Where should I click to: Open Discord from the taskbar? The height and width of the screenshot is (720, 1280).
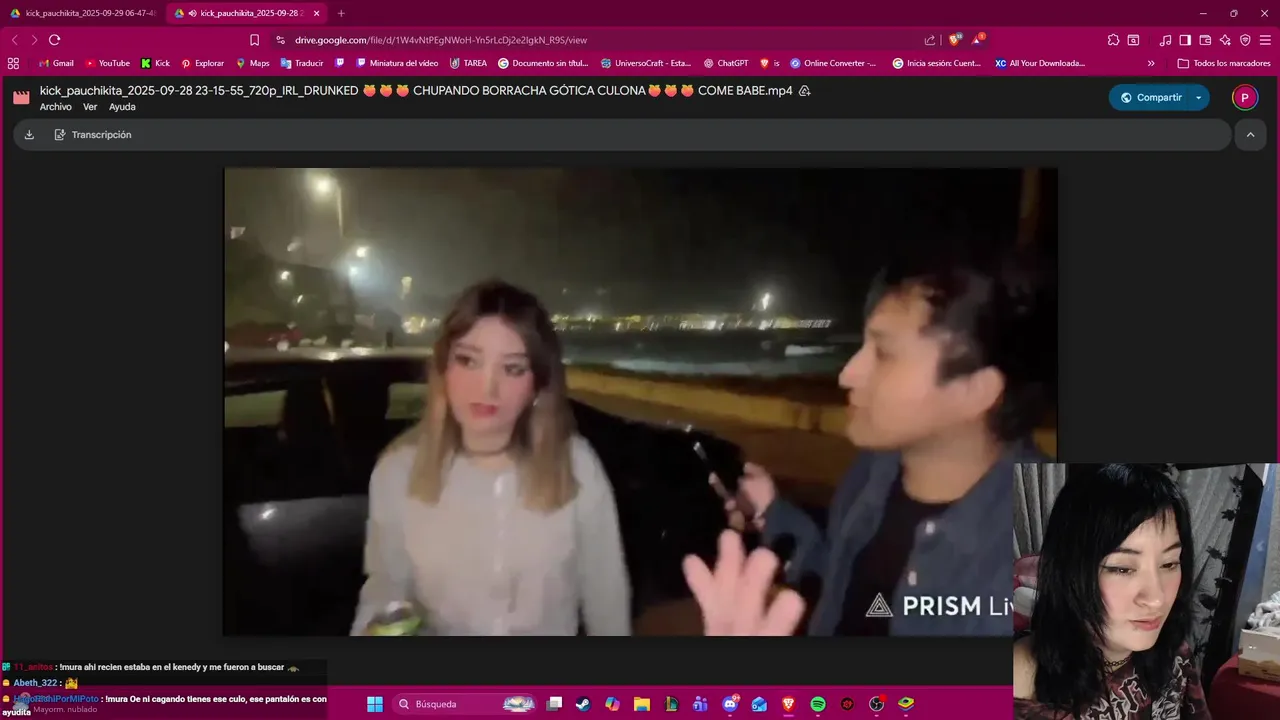730,704
